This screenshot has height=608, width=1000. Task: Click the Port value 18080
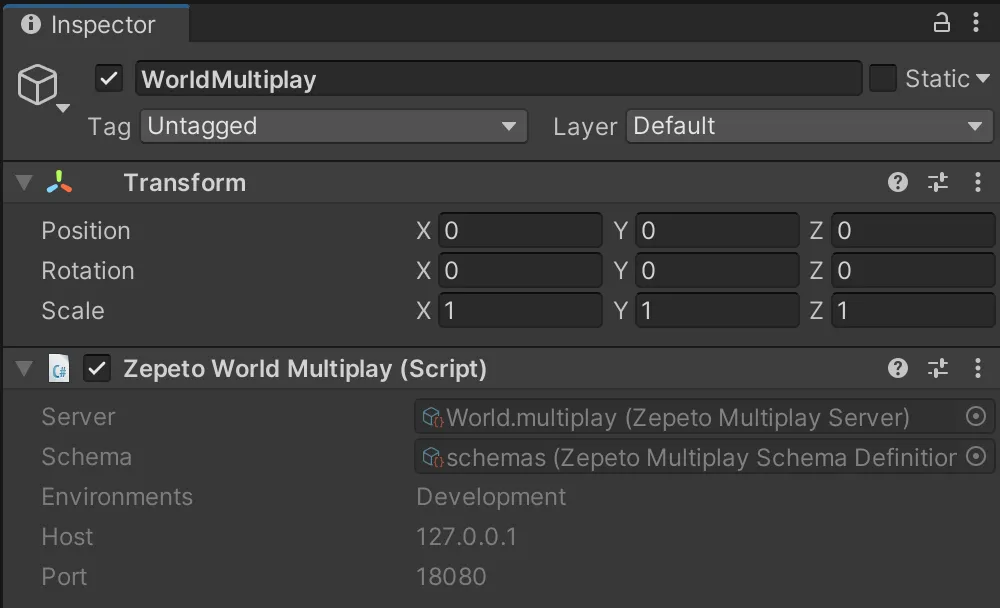(x=451, y=577)
